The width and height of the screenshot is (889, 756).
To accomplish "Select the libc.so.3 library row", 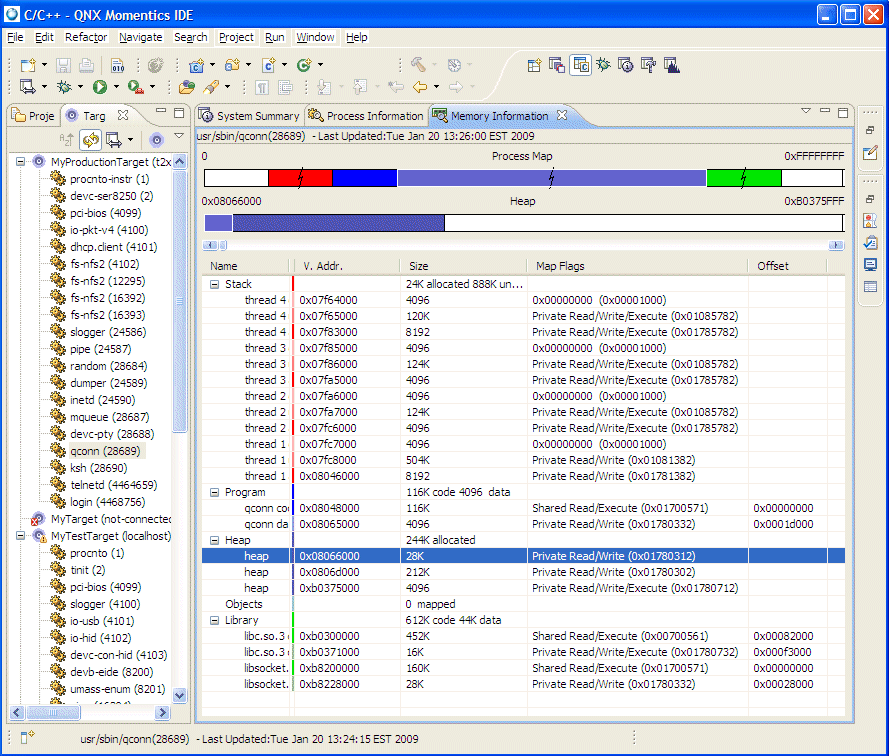I will tap(255, 636).
